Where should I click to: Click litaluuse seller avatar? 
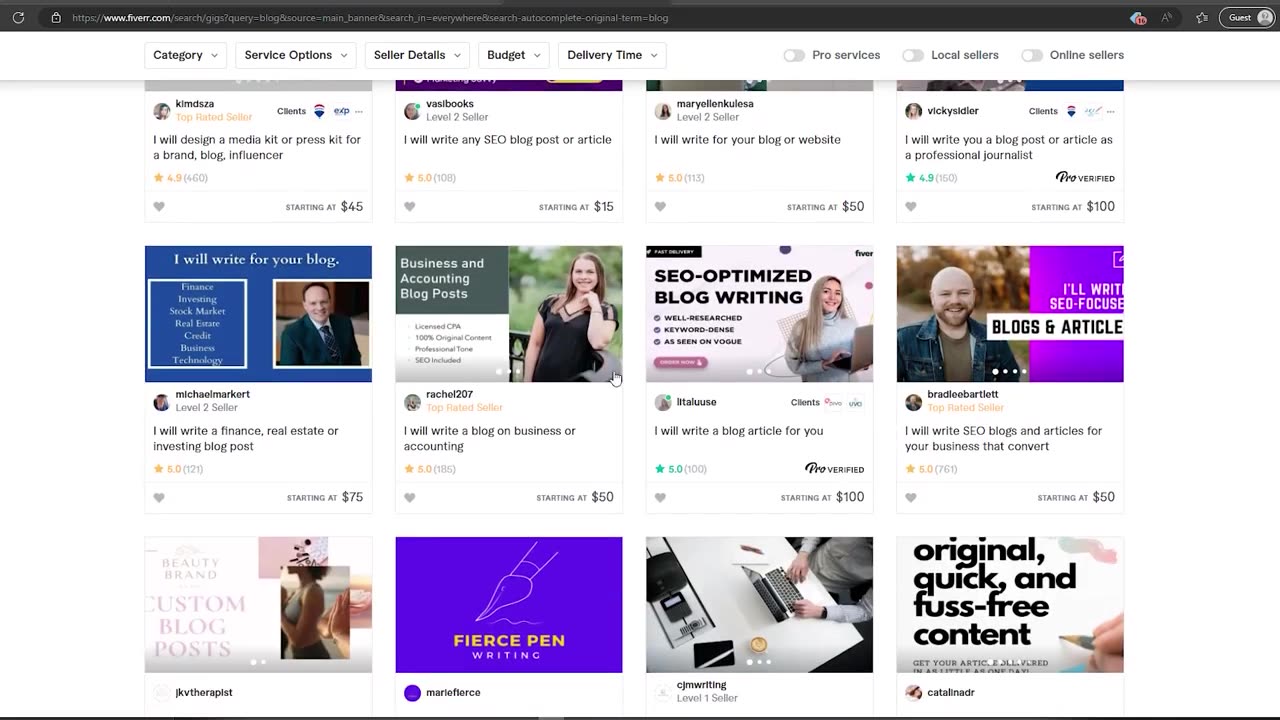pyautogui.click(x=663, y=402)
